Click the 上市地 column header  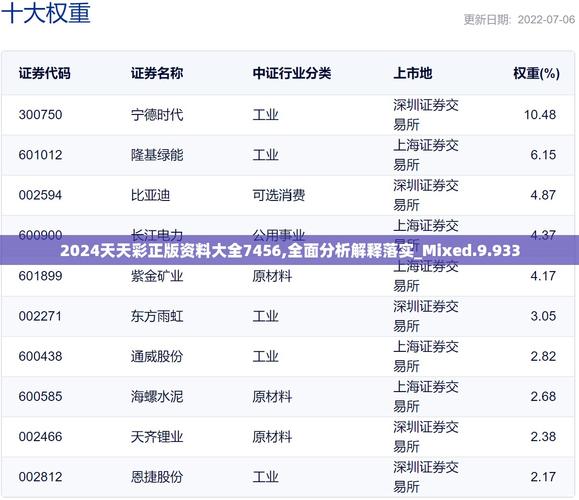pyautogui.click(x=412, y=73)
